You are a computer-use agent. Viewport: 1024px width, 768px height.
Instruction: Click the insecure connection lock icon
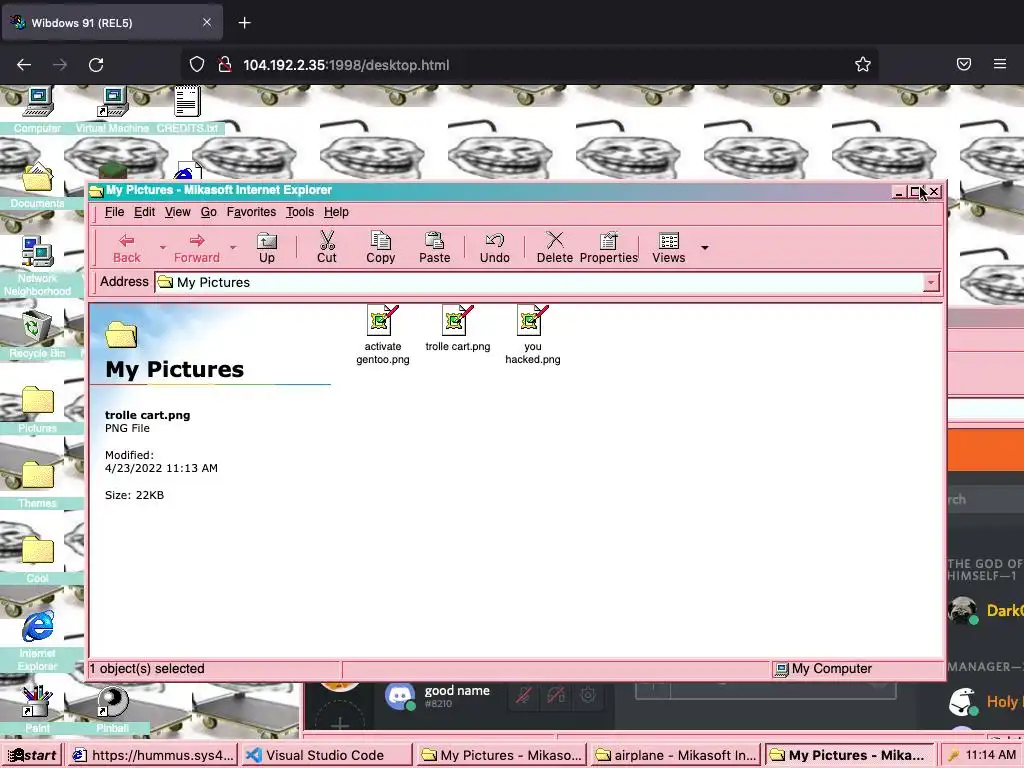(225, 64)
